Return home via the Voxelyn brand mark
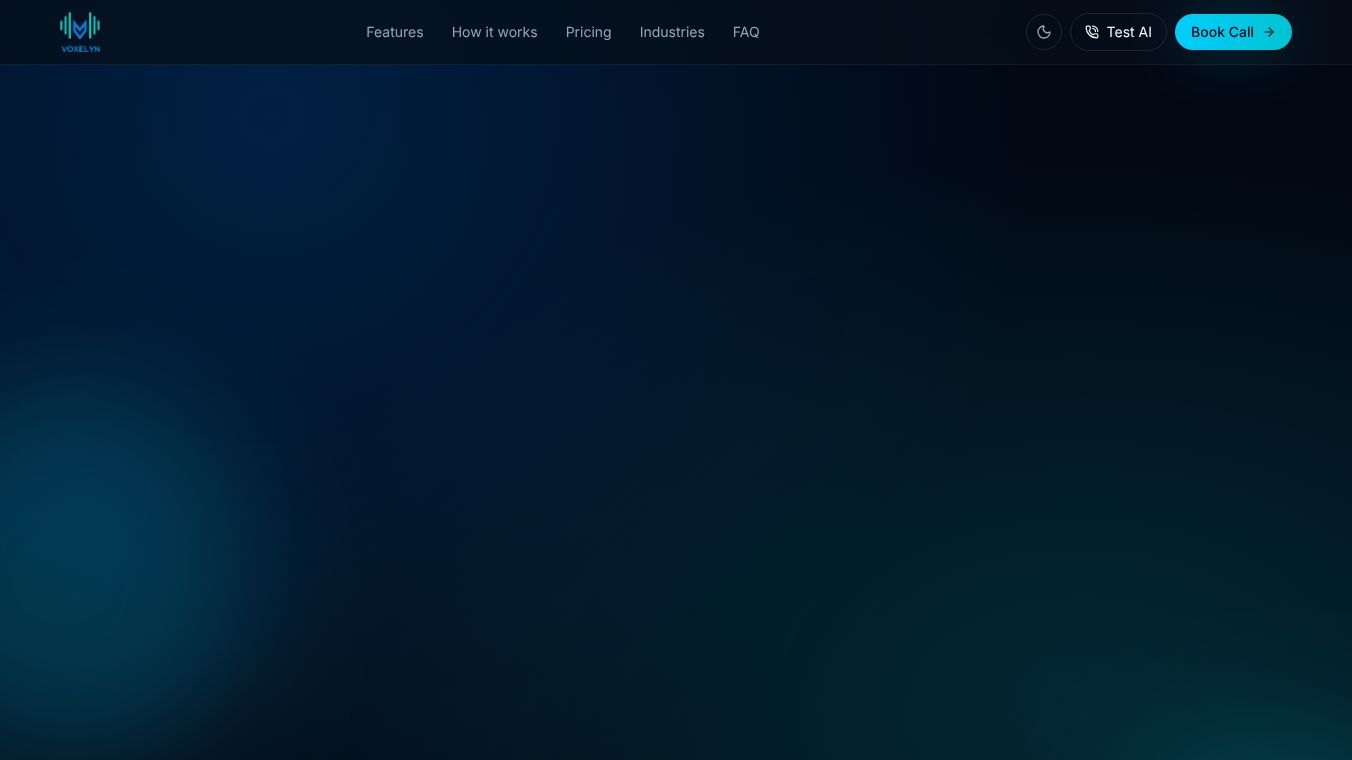 point(80,32)
